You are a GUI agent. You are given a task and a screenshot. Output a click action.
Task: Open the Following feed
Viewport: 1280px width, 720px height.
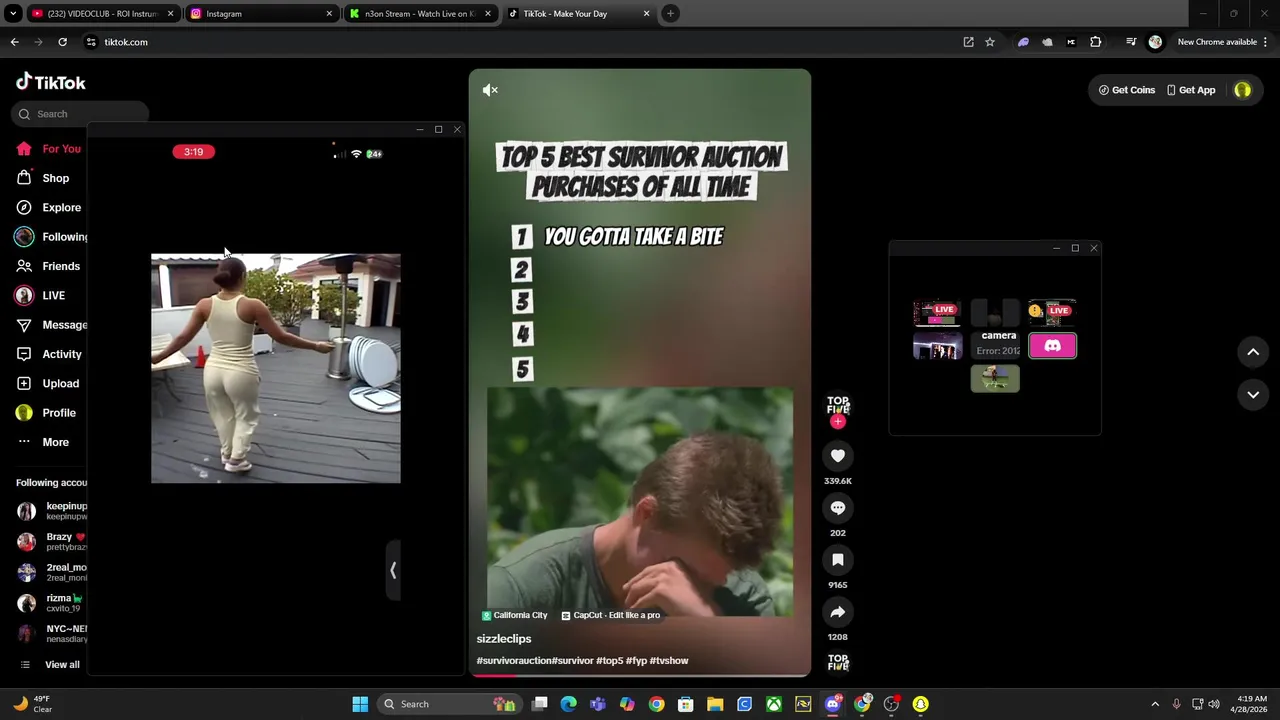coord(52,237)
